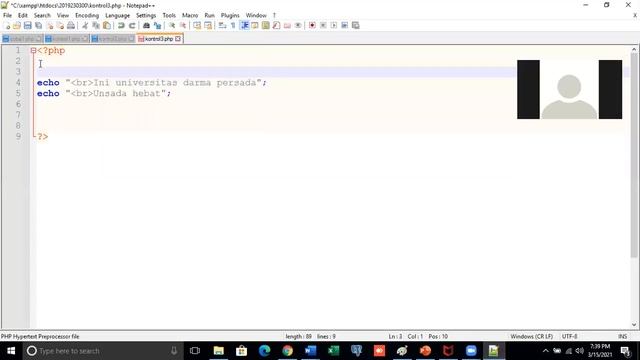640x360 pixels.
Task: Save the file with the Save icon
Action: coord(28,25)
